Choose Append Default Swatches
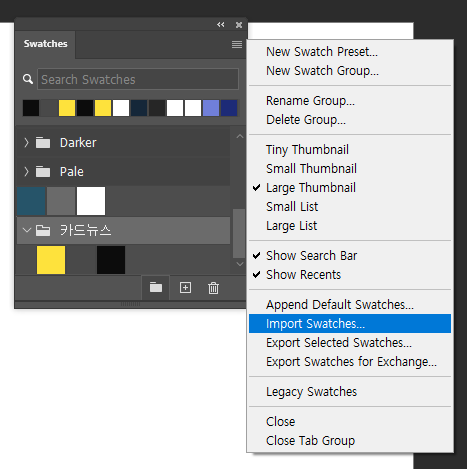The image size is (467, 469). [x=340, y=305]
